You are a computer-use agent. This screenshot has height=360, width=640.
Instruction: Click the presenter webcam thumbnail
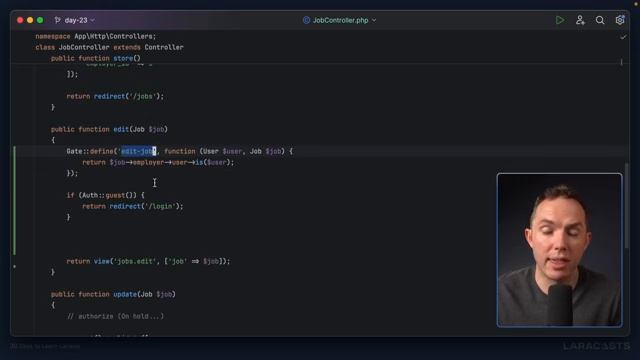tap(559, 250)
